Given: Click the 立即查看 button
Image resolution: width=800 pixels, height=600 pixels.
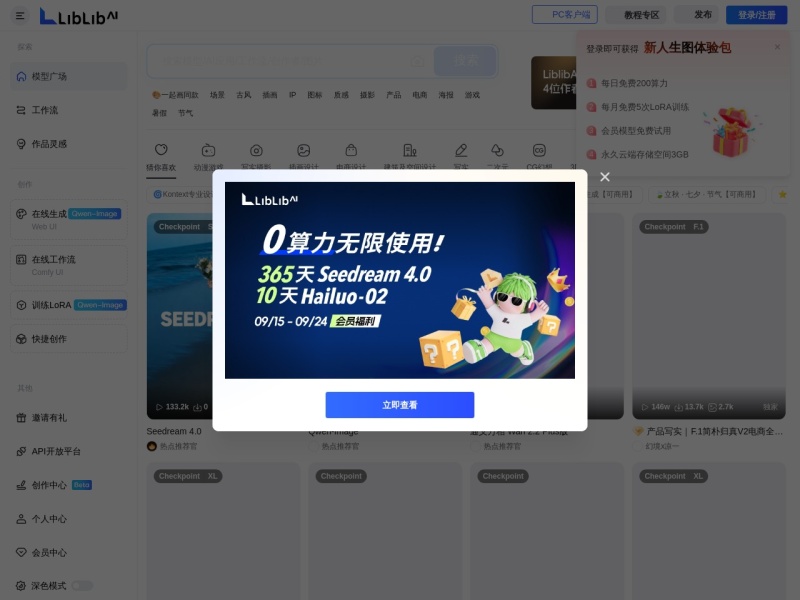Looking at the screenshot, I should [399, 405].
